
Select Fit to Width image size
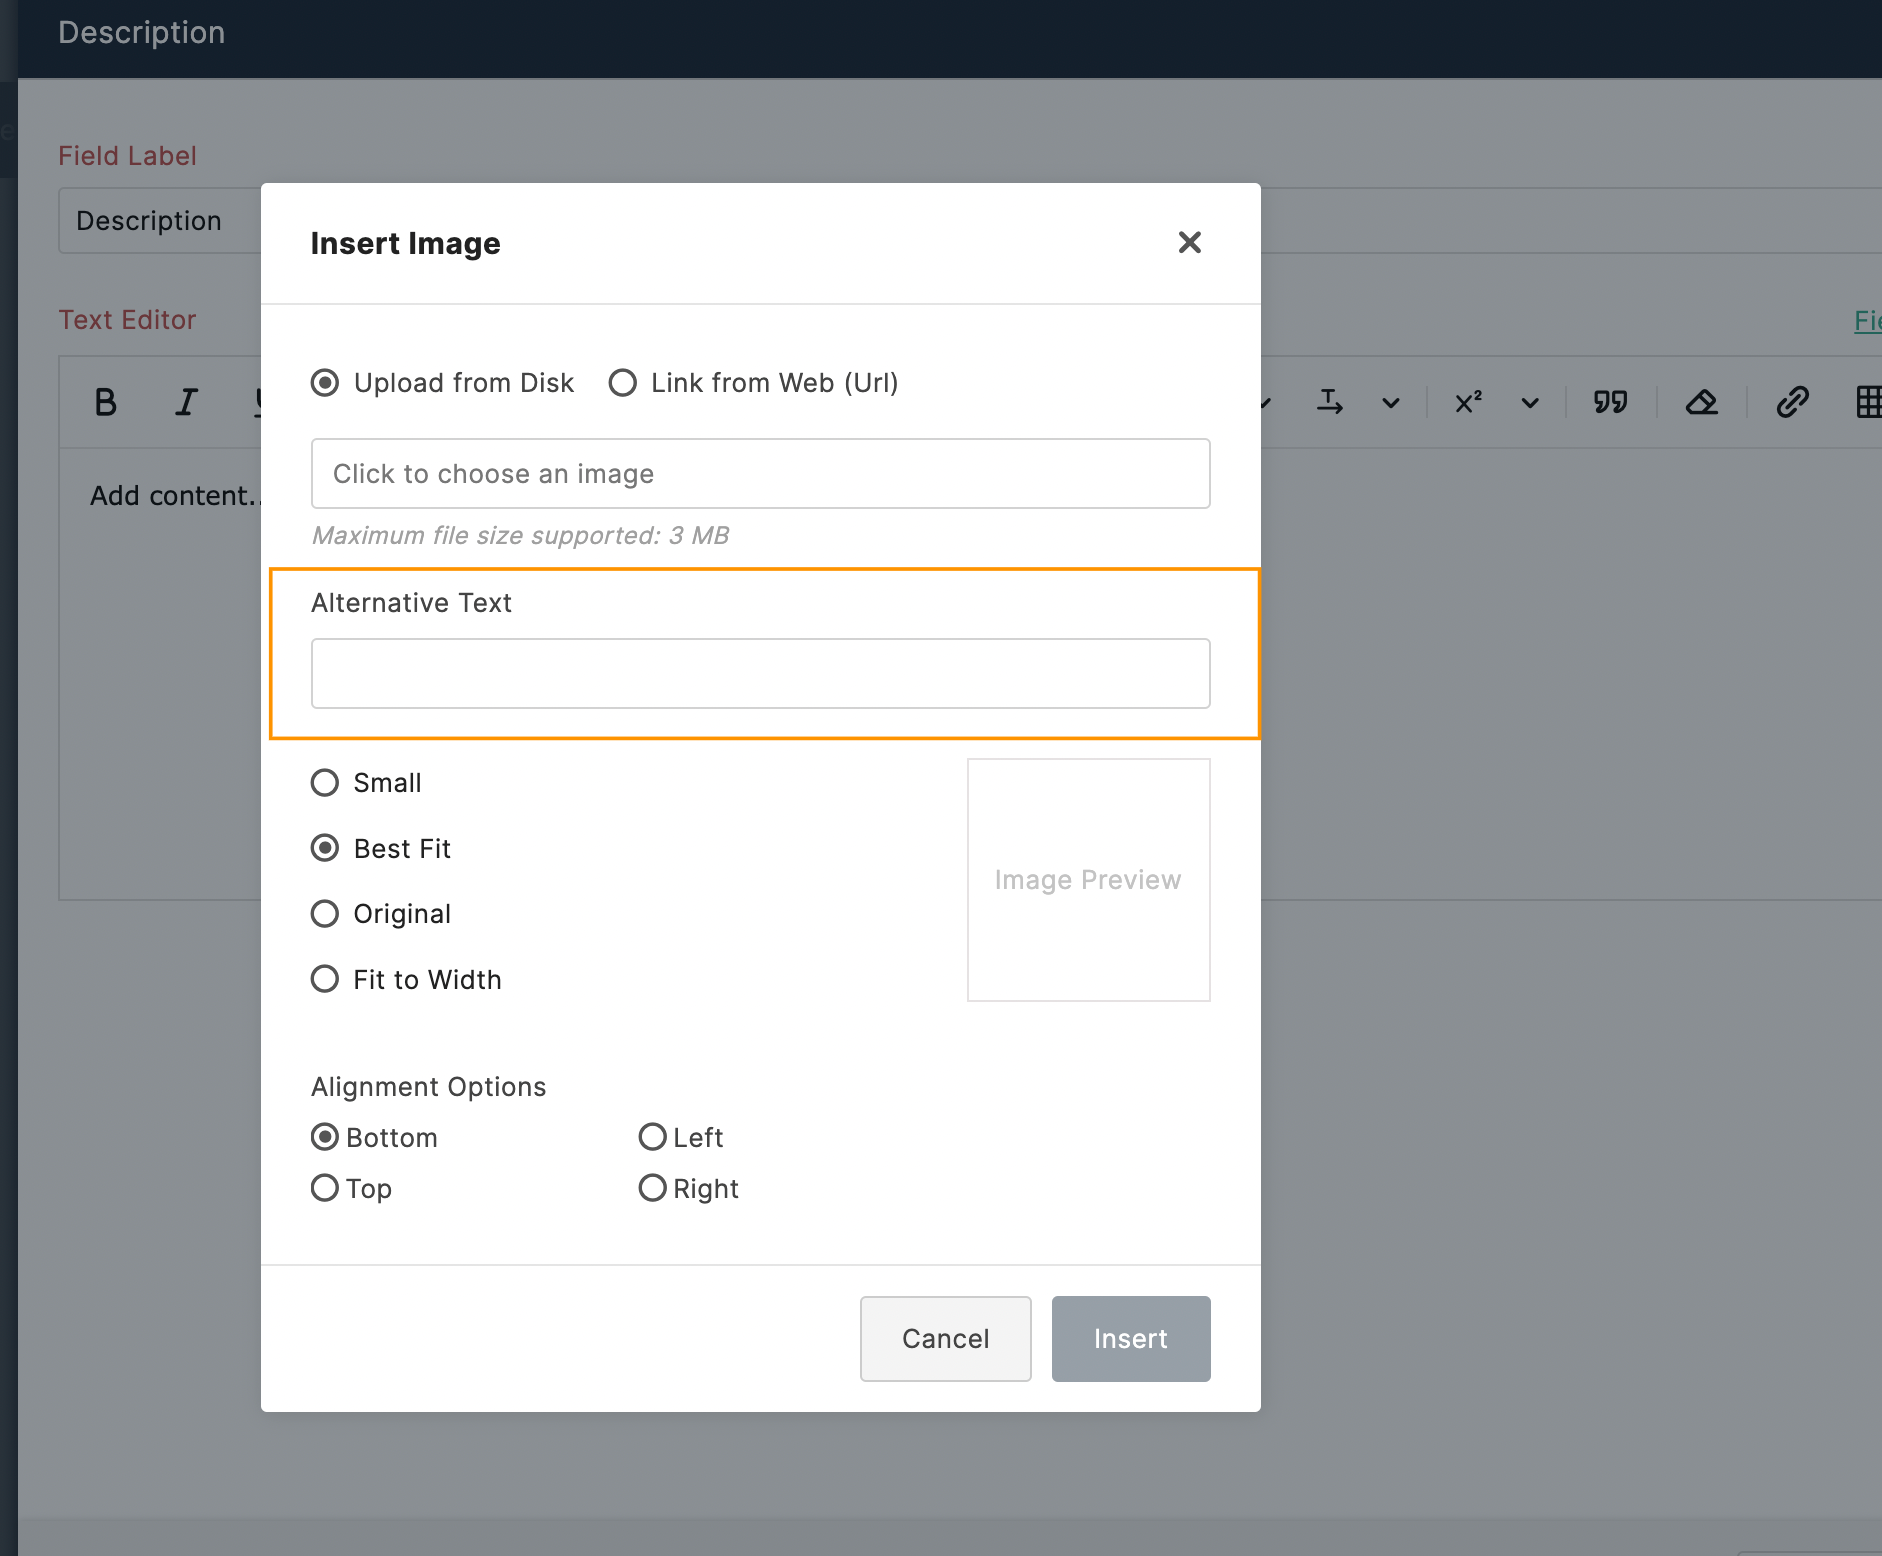pos(325,979)
